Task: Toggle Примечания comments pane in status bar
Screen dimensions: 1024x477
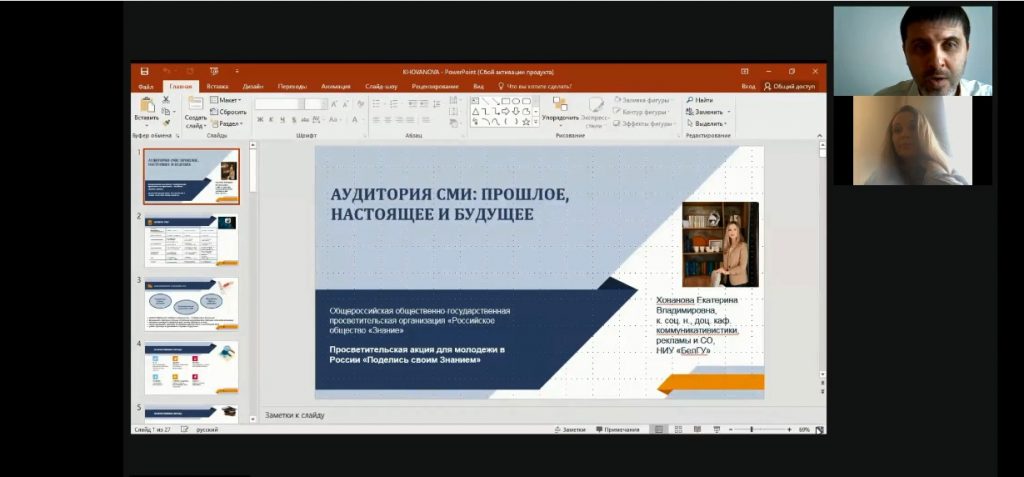Action: tap(618, 429)
